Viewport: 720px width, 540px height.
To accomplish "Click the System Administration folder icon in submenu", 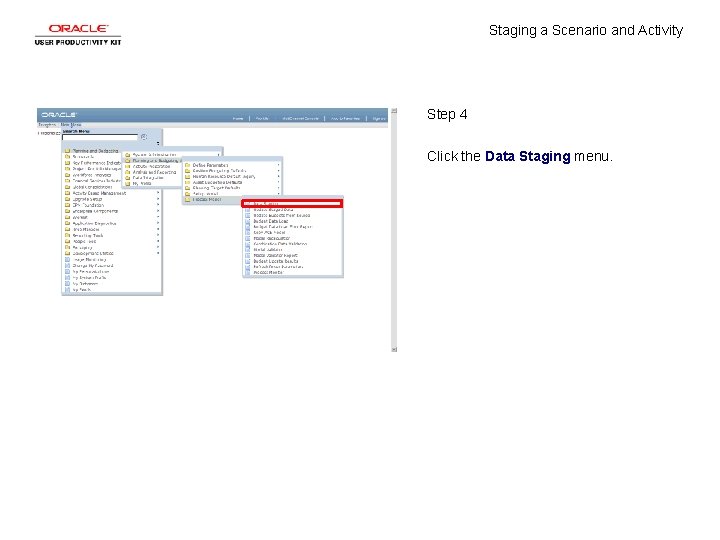I will coord(128,155).
